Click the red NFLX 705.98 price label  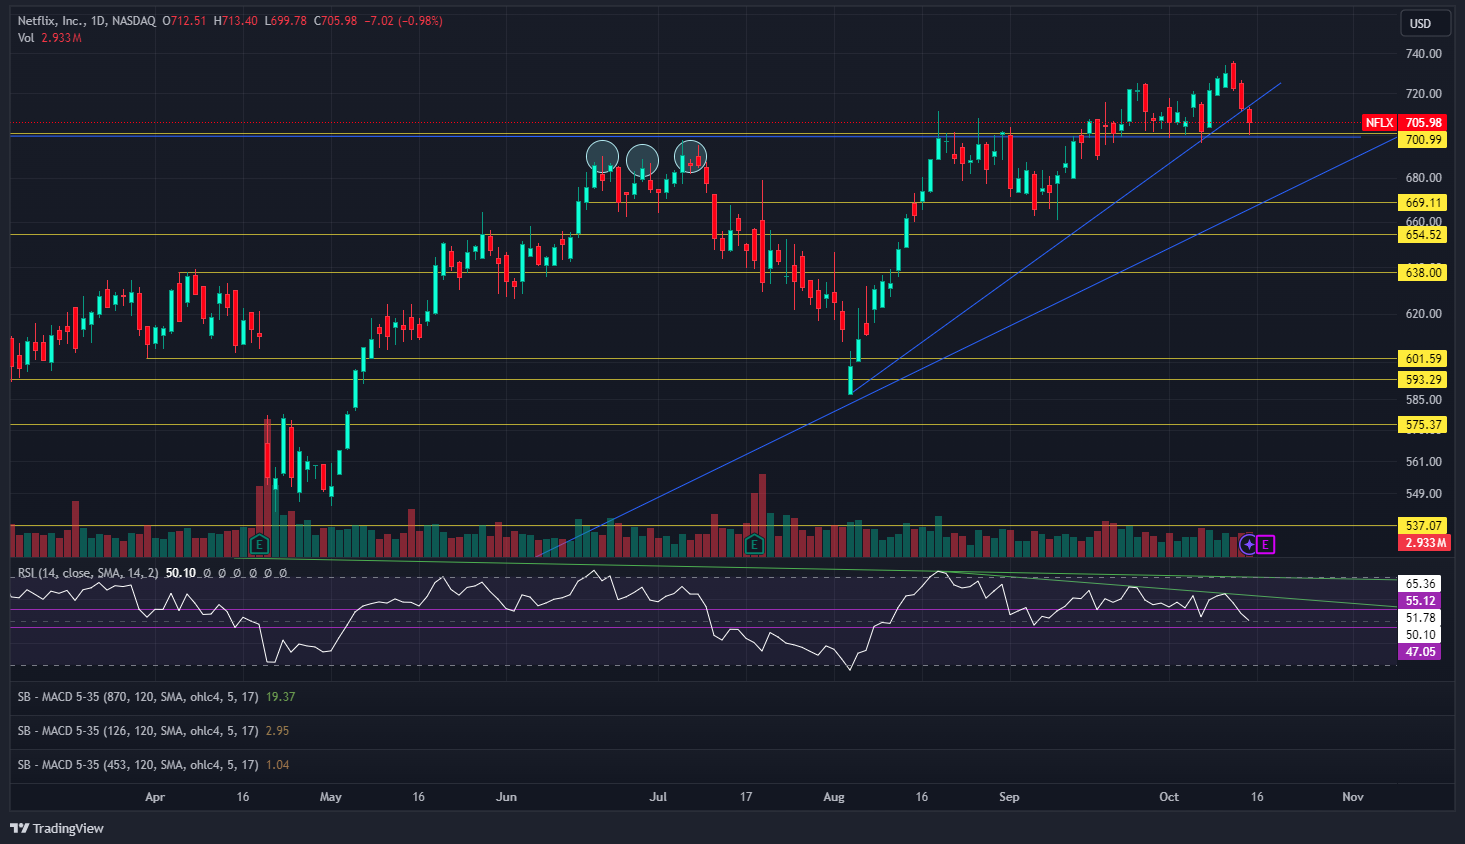tap(1404, 123)
